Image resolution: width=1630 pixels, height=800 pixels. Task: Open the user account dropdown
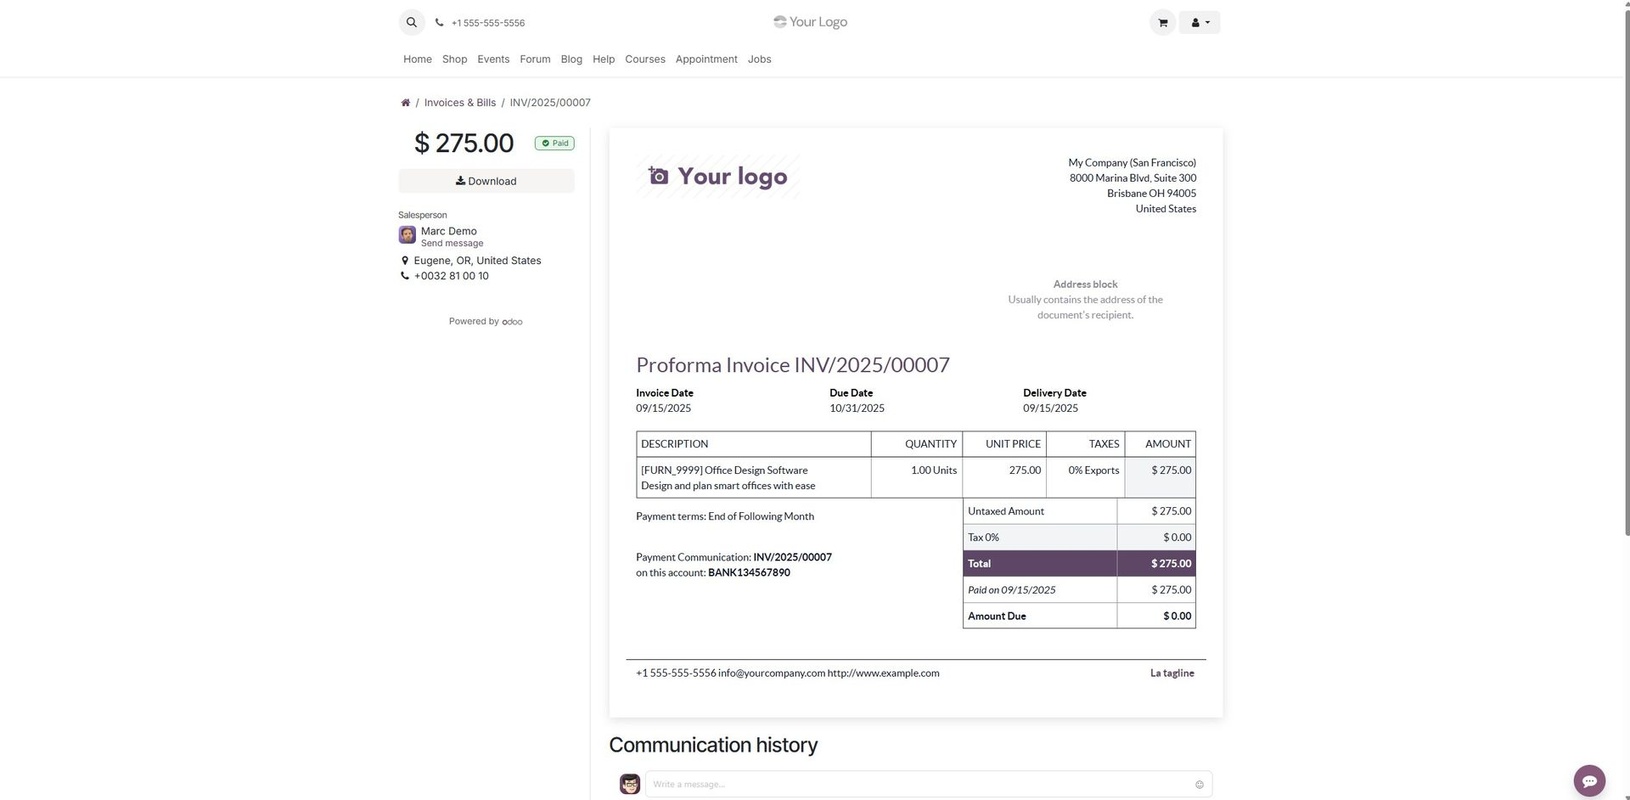click(1199, 22)
